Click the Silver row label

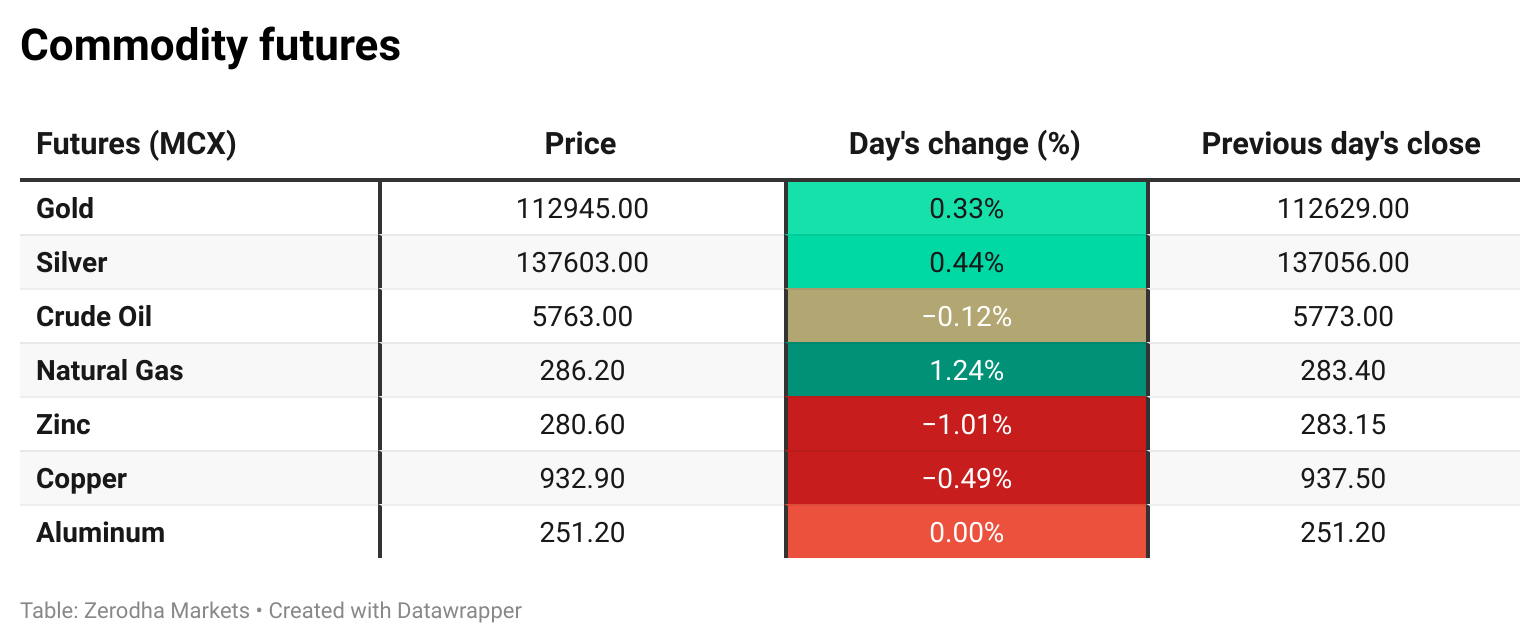71,262
